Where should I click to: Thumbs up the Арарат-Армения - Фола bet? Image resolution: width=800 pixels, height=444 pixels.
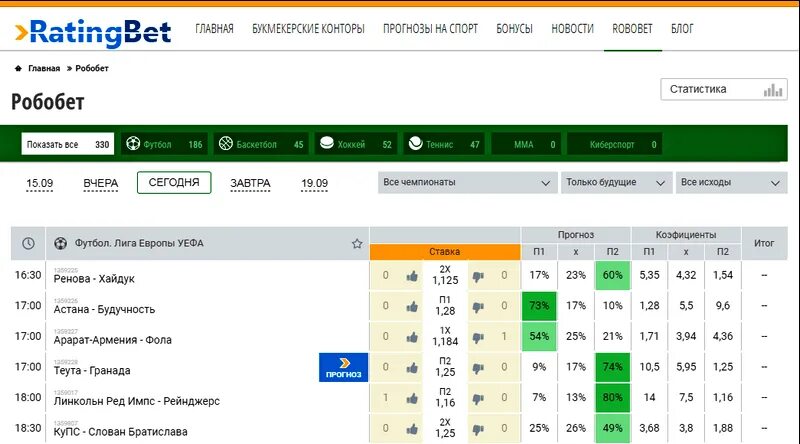(412, 337)
